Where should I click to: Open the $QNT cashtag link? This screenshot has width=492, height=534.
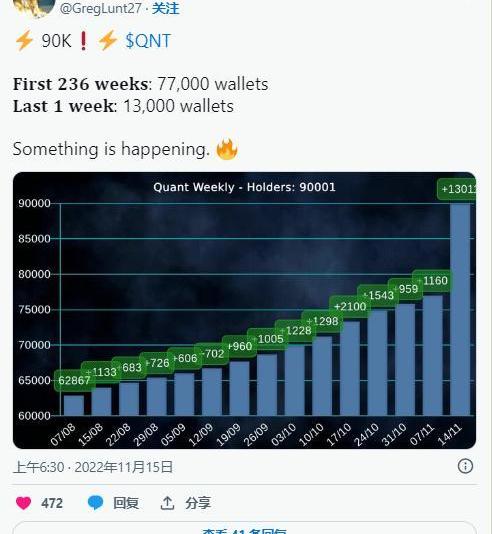(148, 41)
